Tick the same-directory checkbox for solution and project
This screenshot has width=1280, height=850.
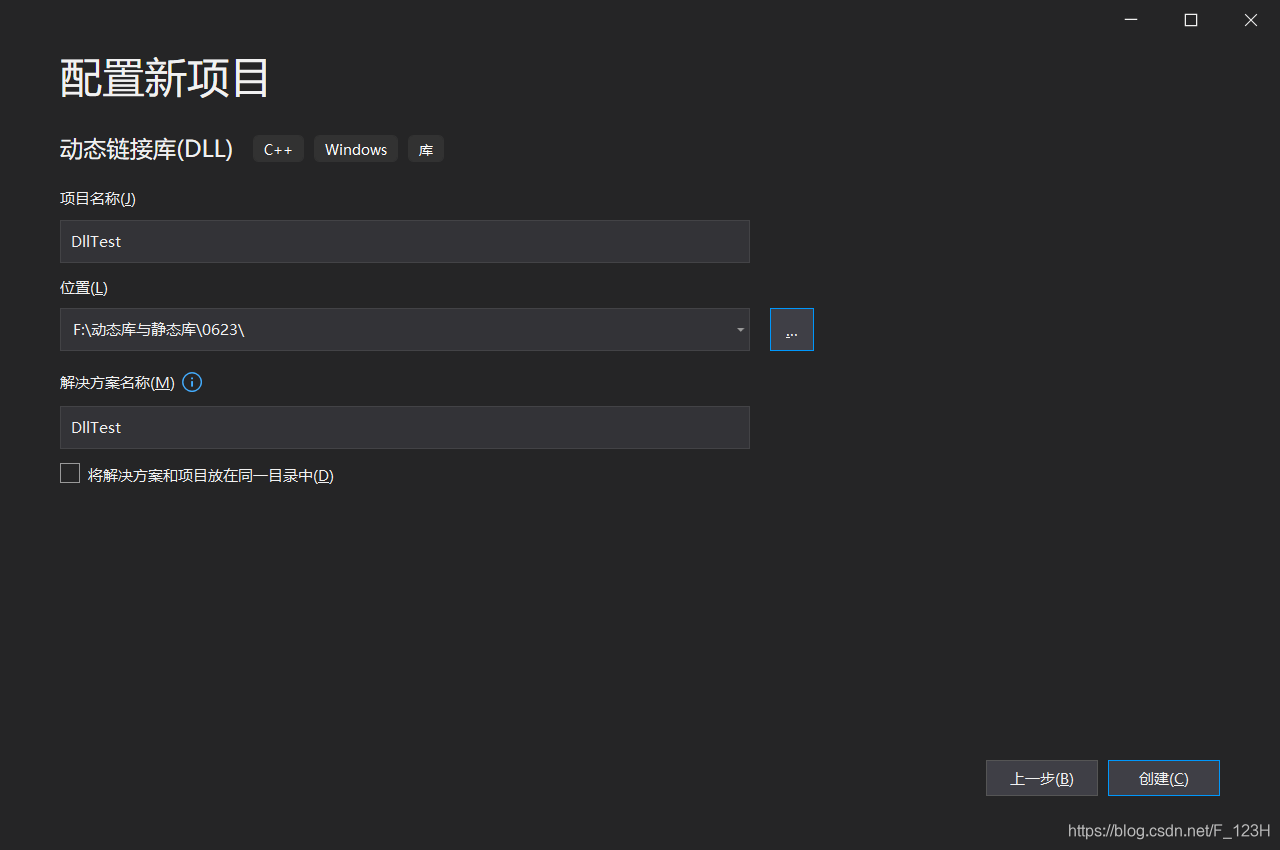coord(70,474)
